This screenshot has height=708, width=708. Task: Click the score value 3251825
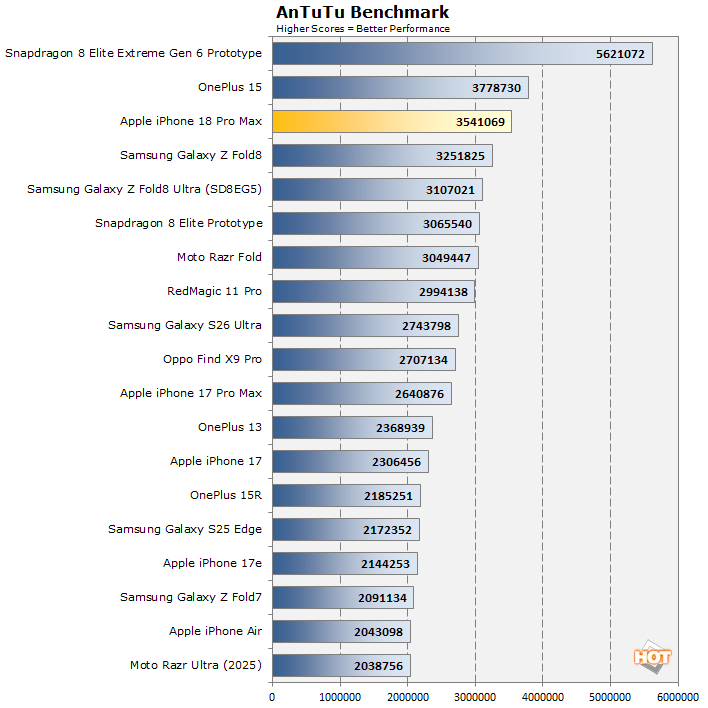pyautogui.click(x=460, y=156)
